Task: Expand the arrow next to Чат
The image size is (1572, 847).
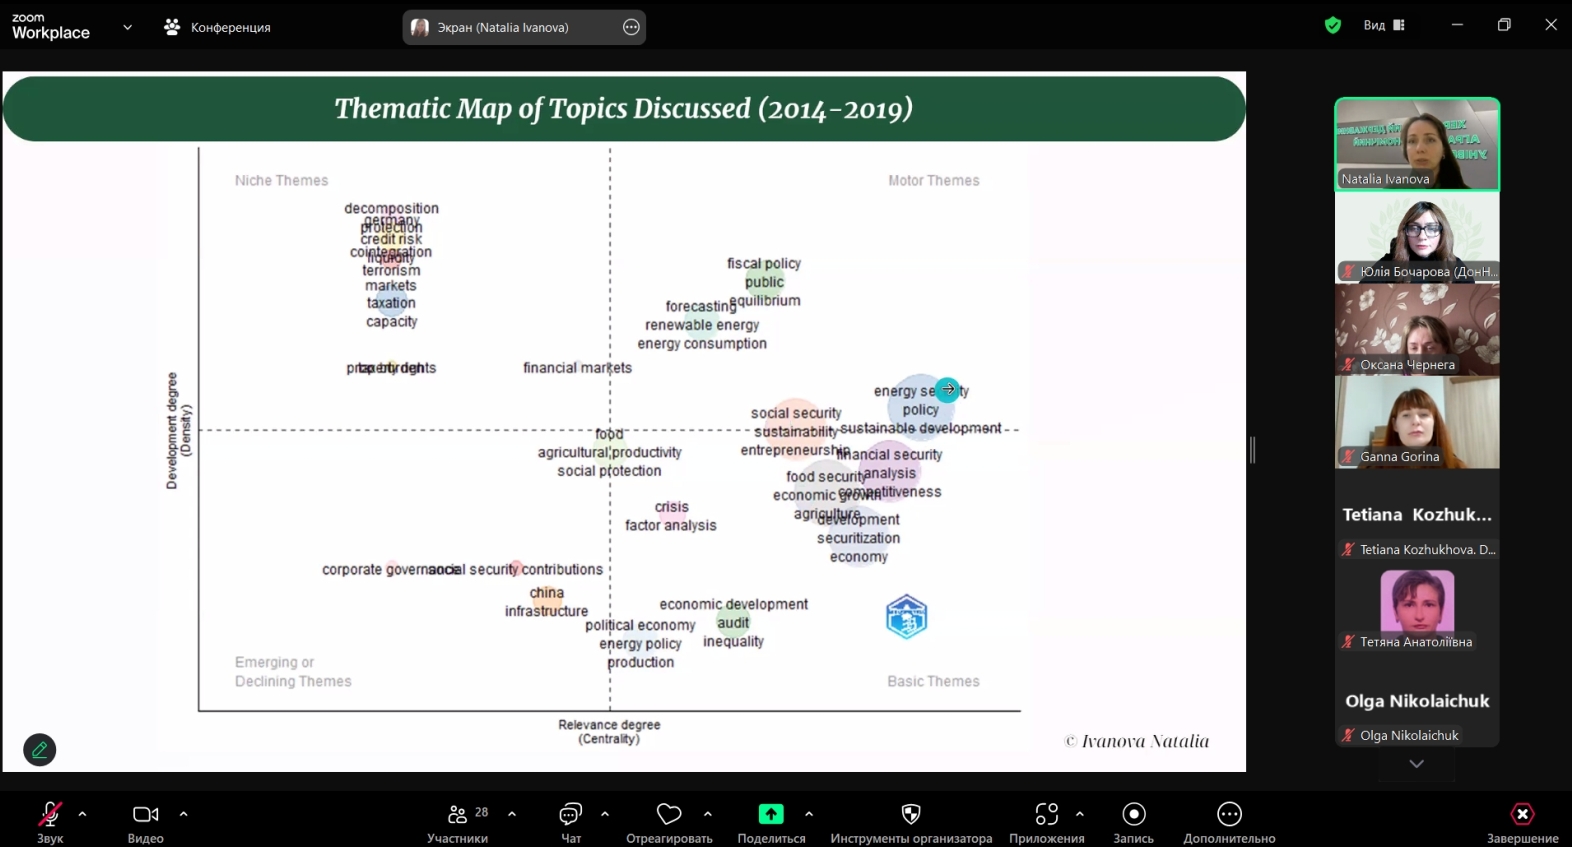Action: click(x=605, y=814)
